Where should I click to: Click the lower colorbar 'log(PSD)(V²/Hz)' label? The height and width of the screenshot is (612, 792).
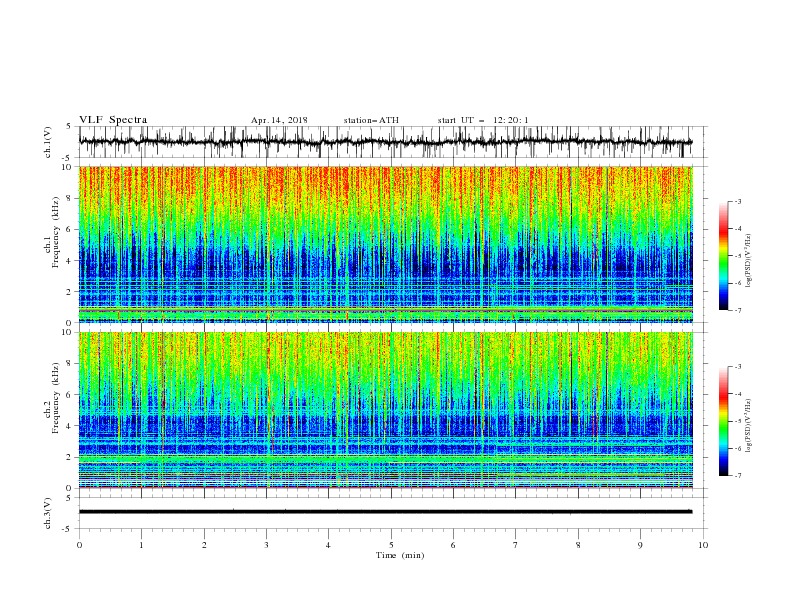pos(749,425)
